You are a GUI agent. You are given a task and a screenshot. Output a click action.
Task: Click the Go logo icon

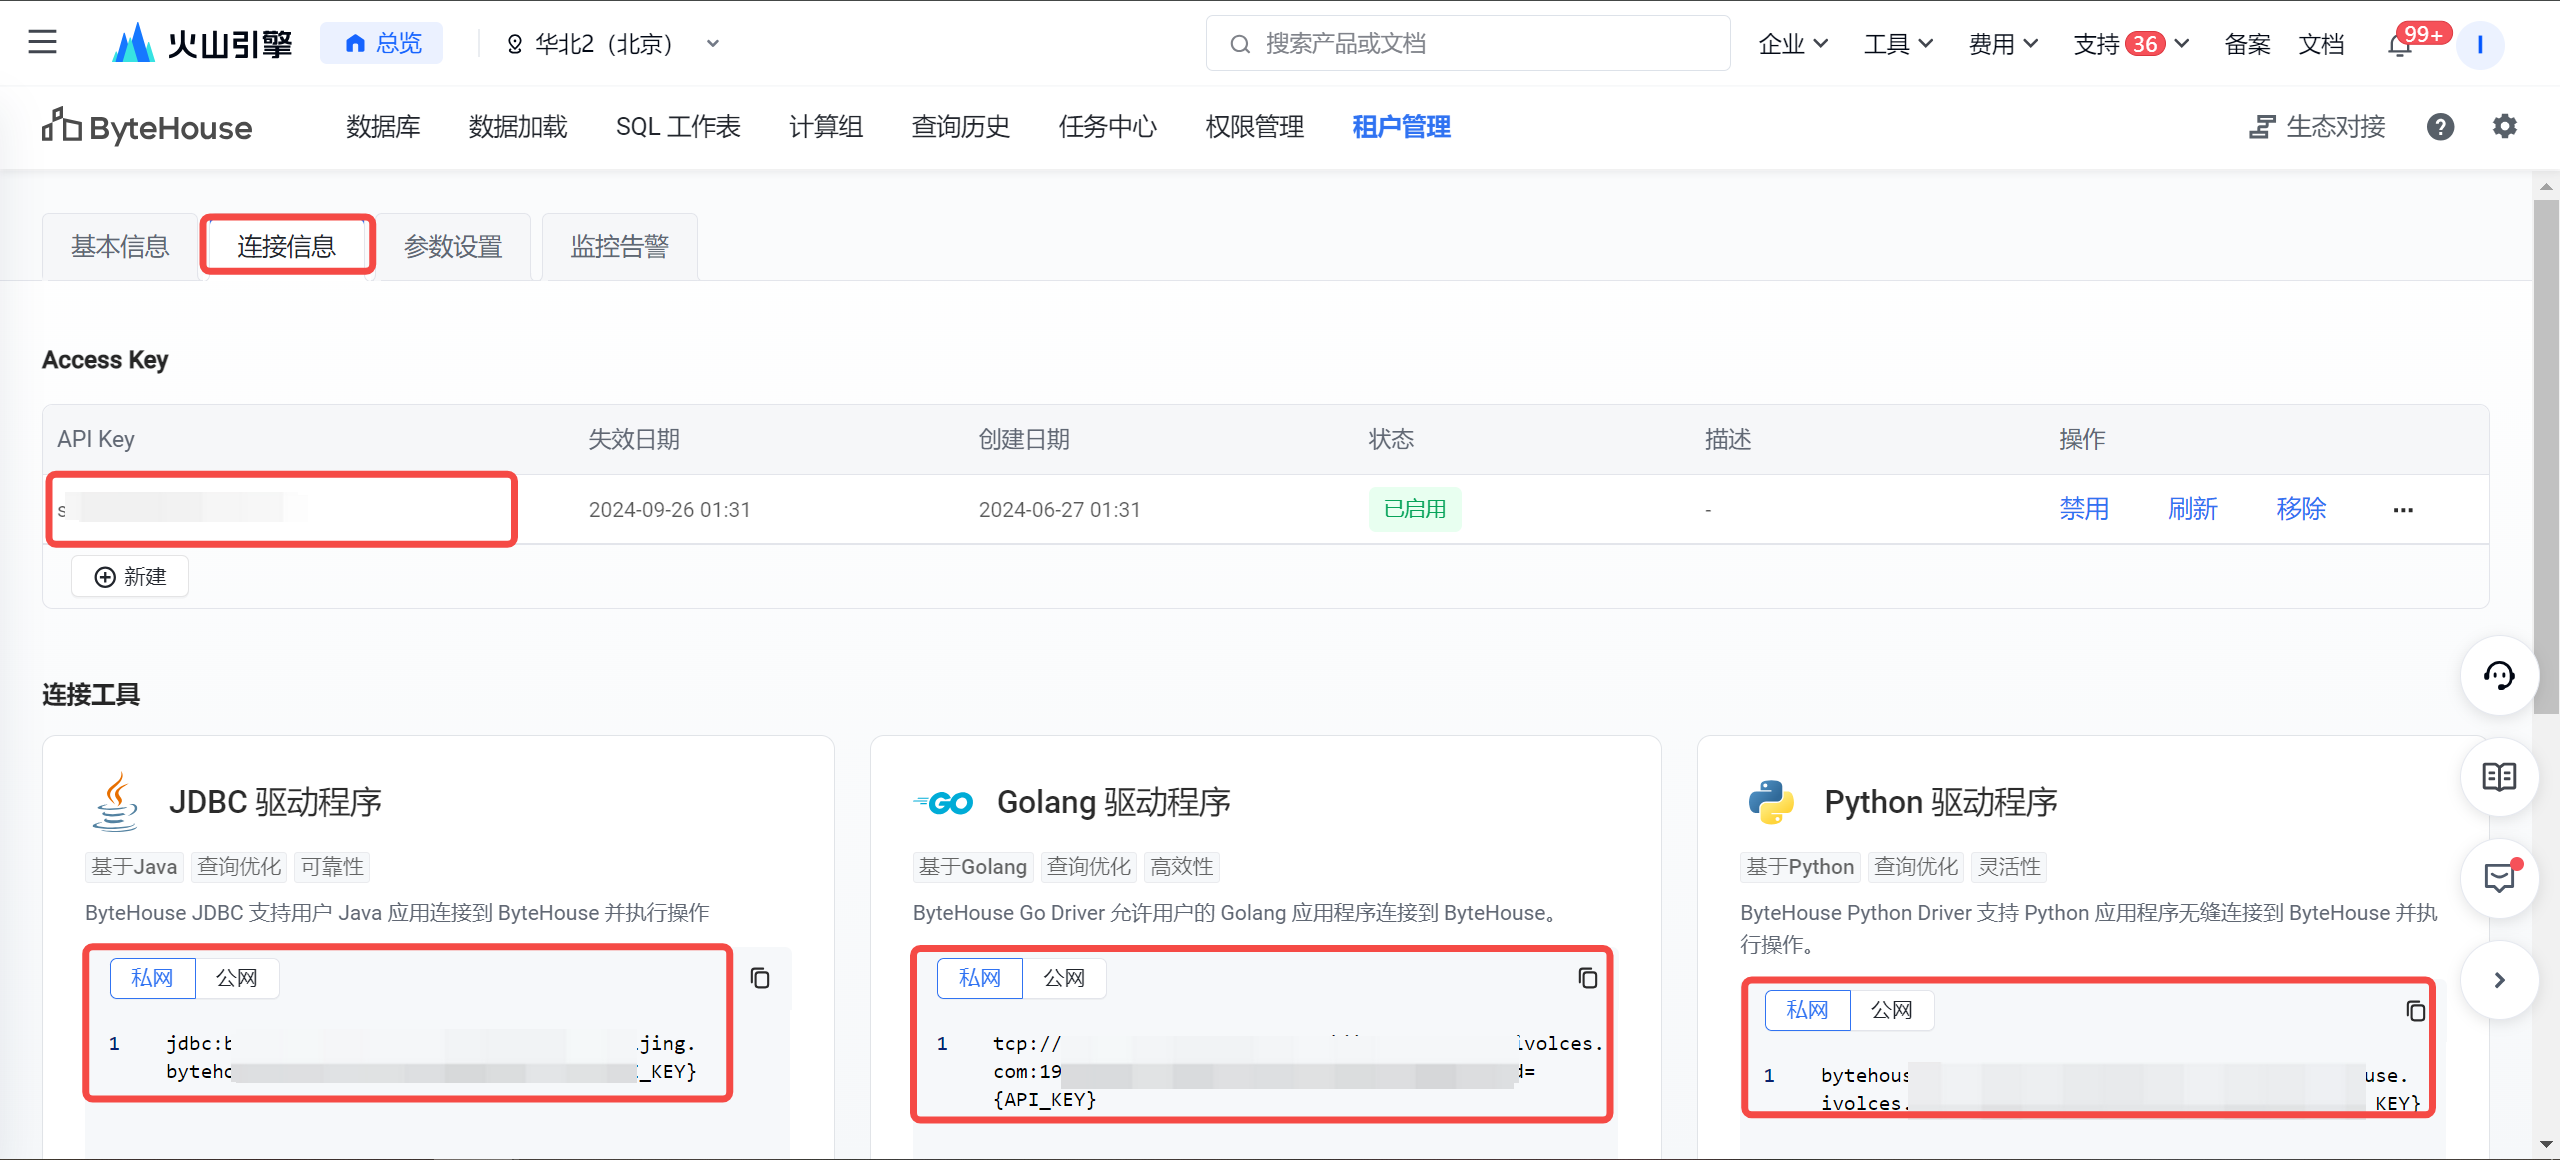(x=943, y=802)
